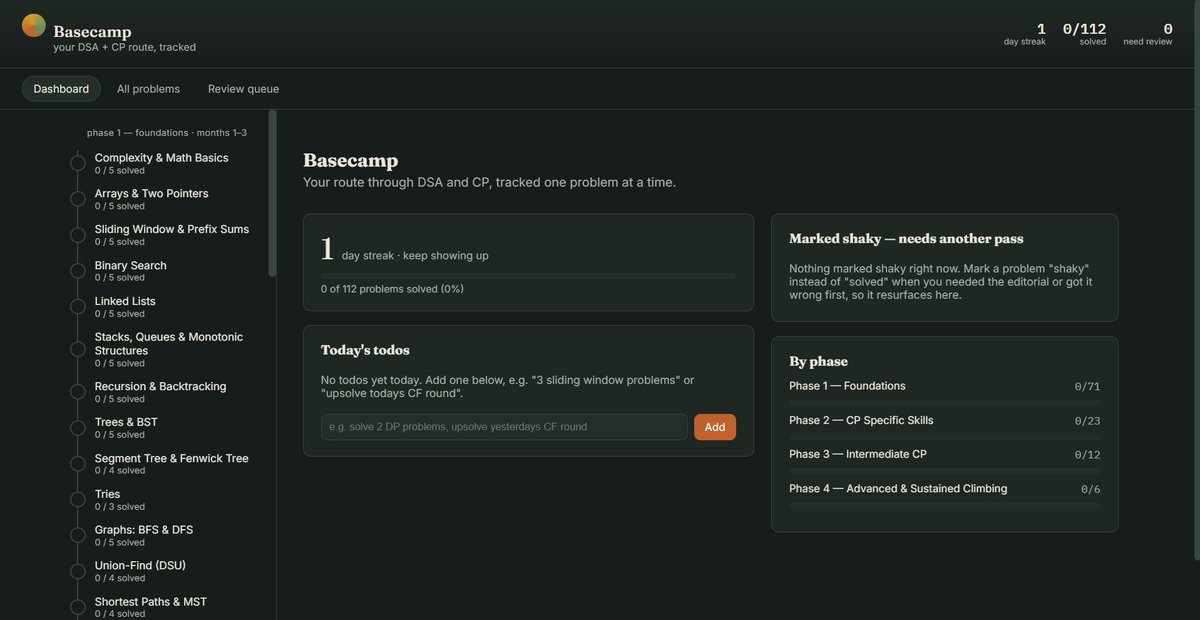
Task: Open the Sliding Window & Prefix Sums topic
Action: tap(172, 229)
